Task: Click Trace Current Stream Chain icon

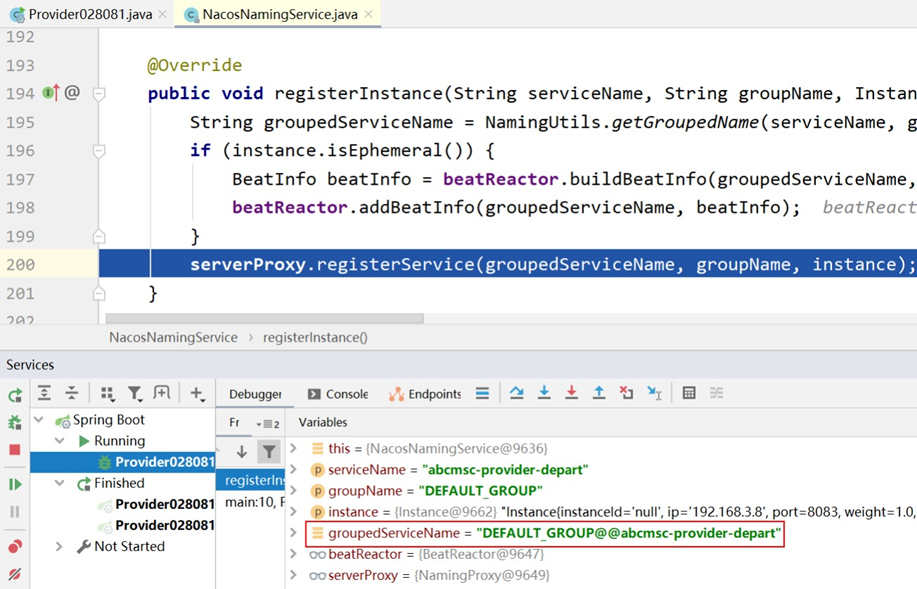Action: pyautogui.click(x=716, y=393)
